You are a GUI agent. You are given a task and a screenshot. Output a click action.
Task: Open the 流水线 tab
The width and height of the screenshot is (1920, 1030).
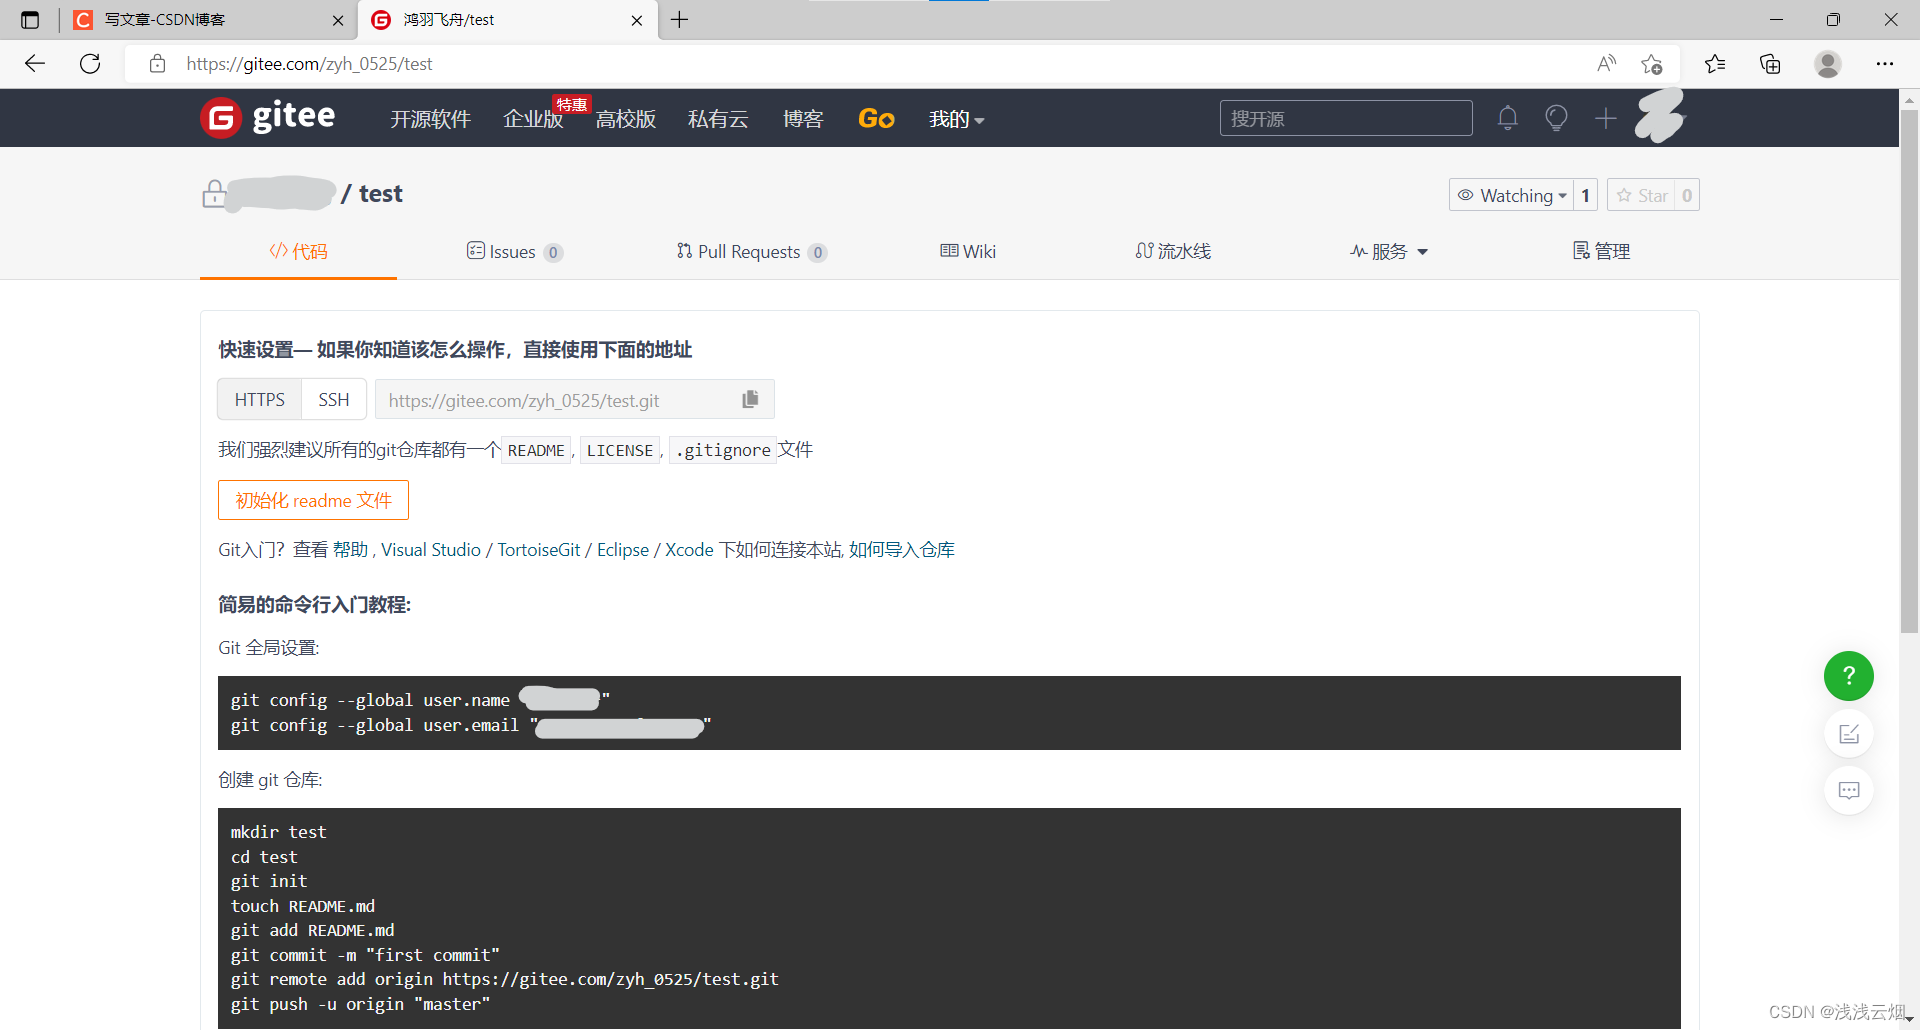pos(1173,251)
